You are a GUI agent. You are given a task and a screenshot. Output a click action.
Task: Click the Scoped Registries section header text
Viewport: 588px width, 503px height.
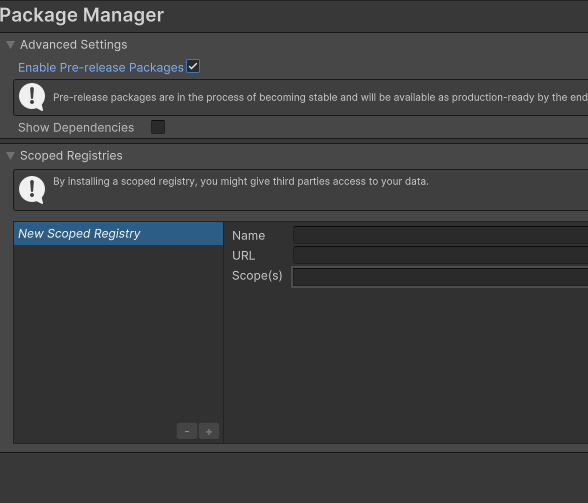[71, 156]
